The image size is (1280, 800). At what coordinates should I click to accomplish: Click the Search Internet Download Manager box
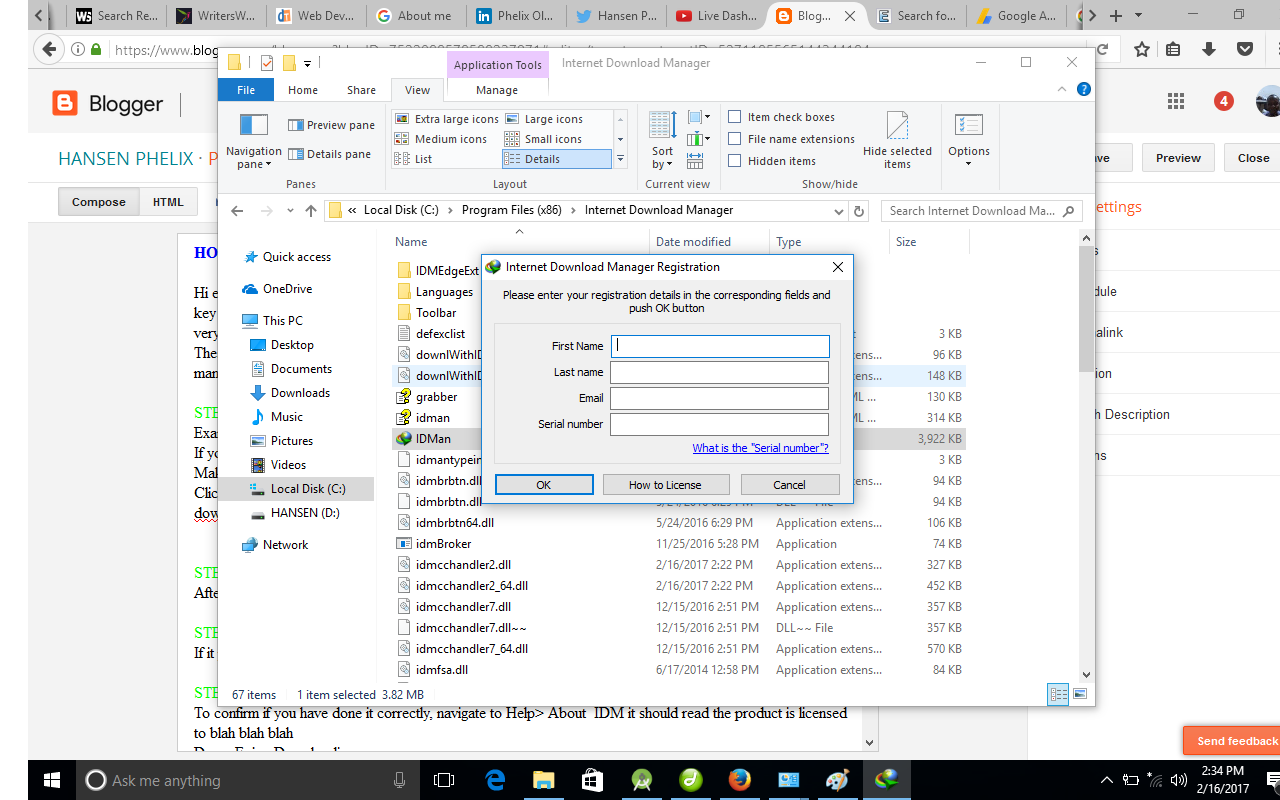(982, 211)
